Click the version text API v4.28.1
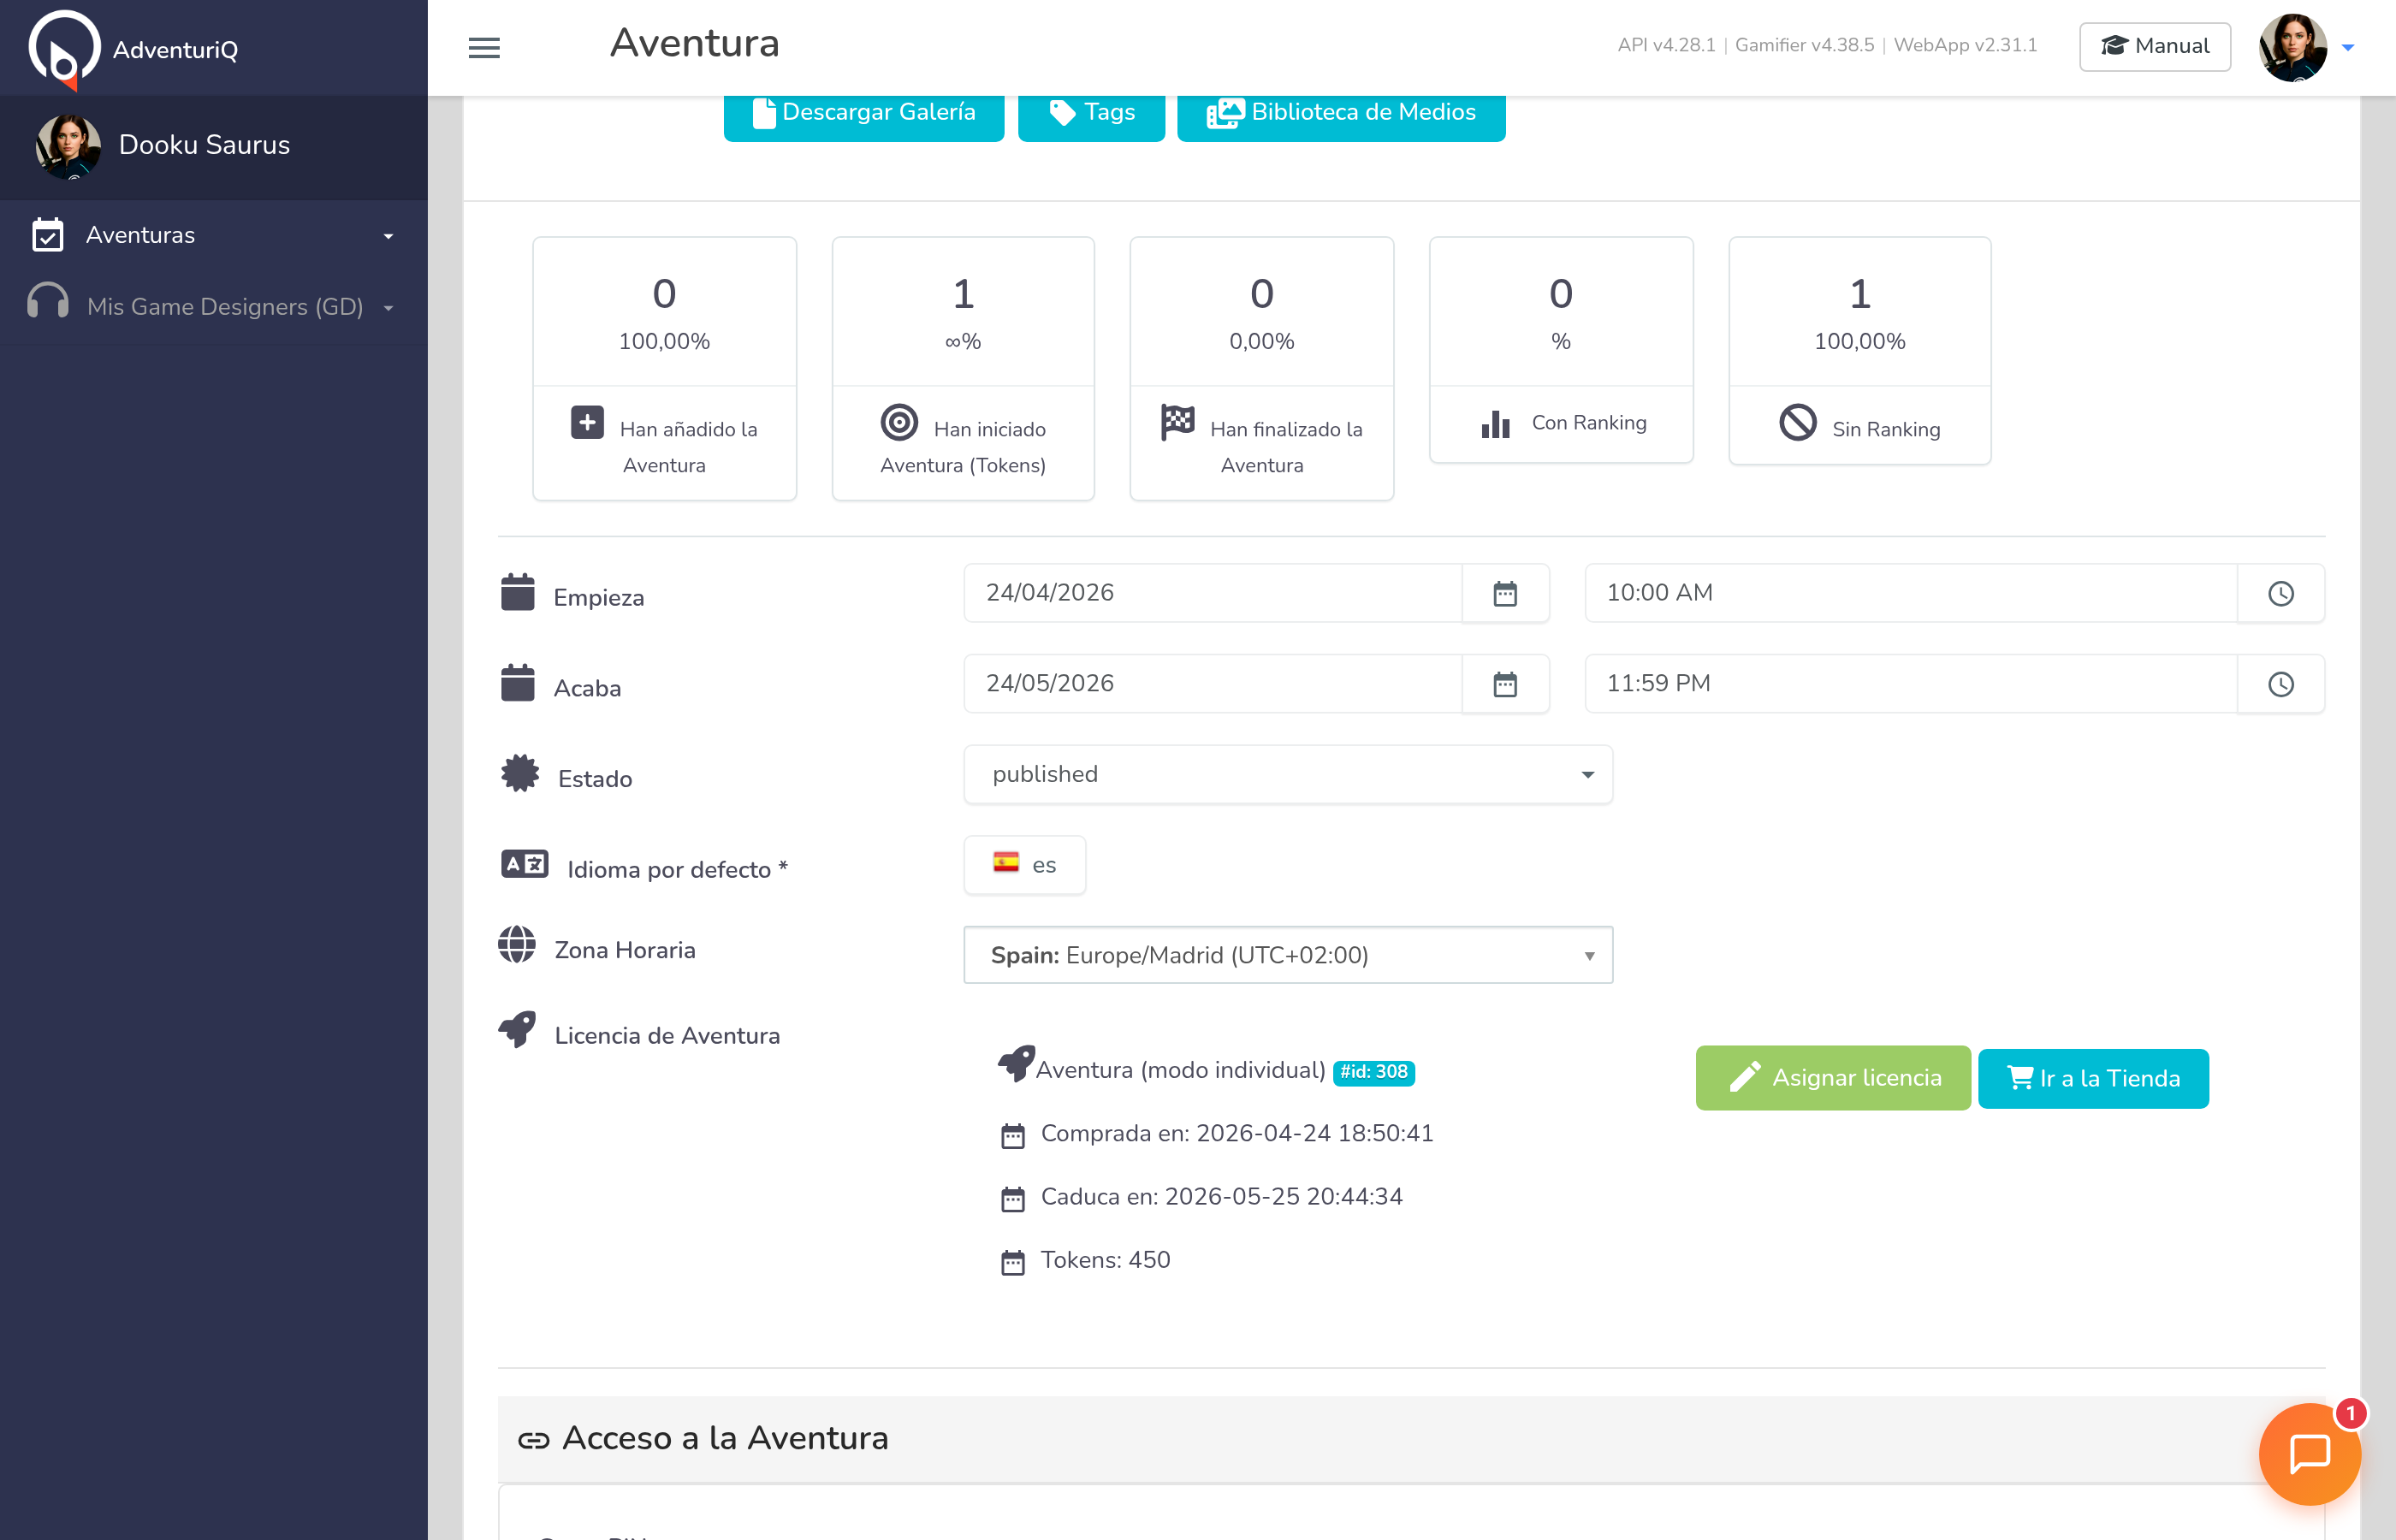The width and height of the screenshot is (2396, 1540). click(x=1666, y=45)
